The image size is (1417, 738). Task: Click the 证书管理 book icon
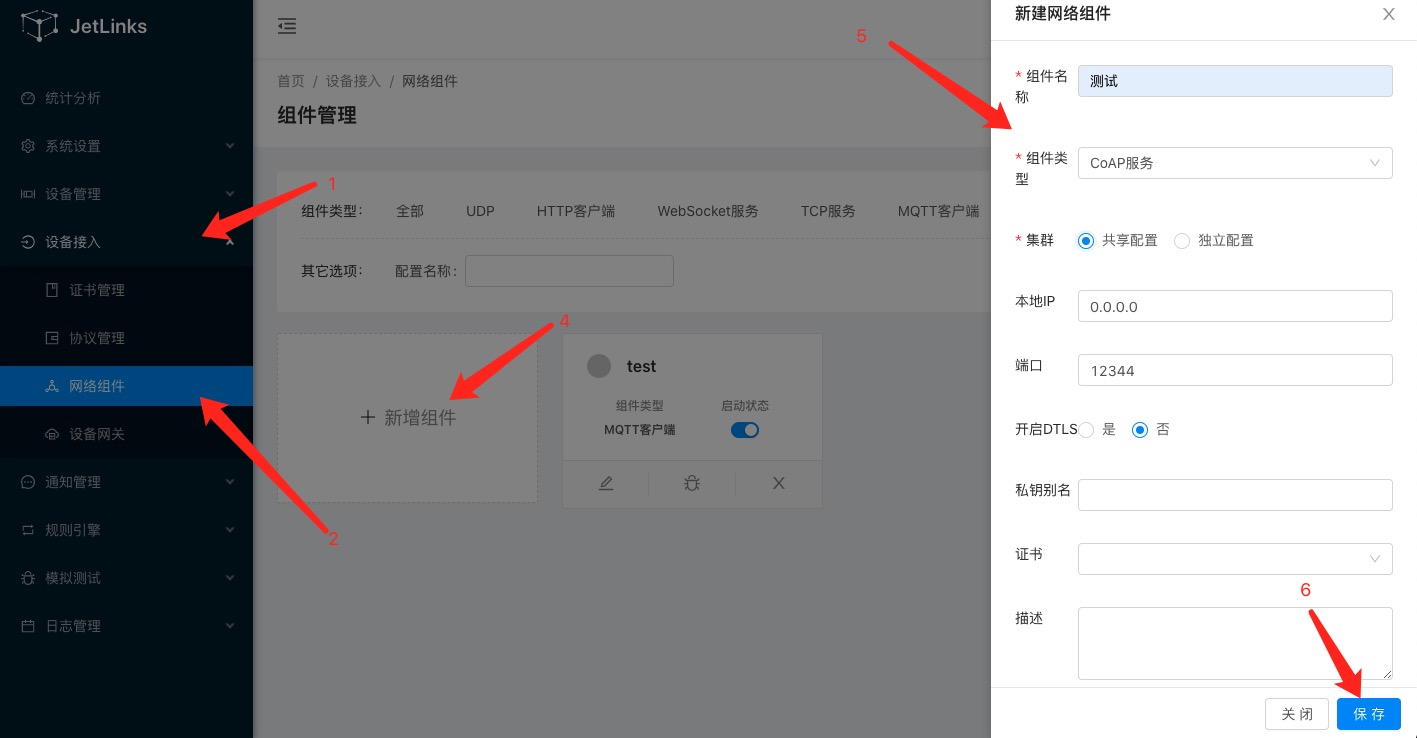point(52,290)
